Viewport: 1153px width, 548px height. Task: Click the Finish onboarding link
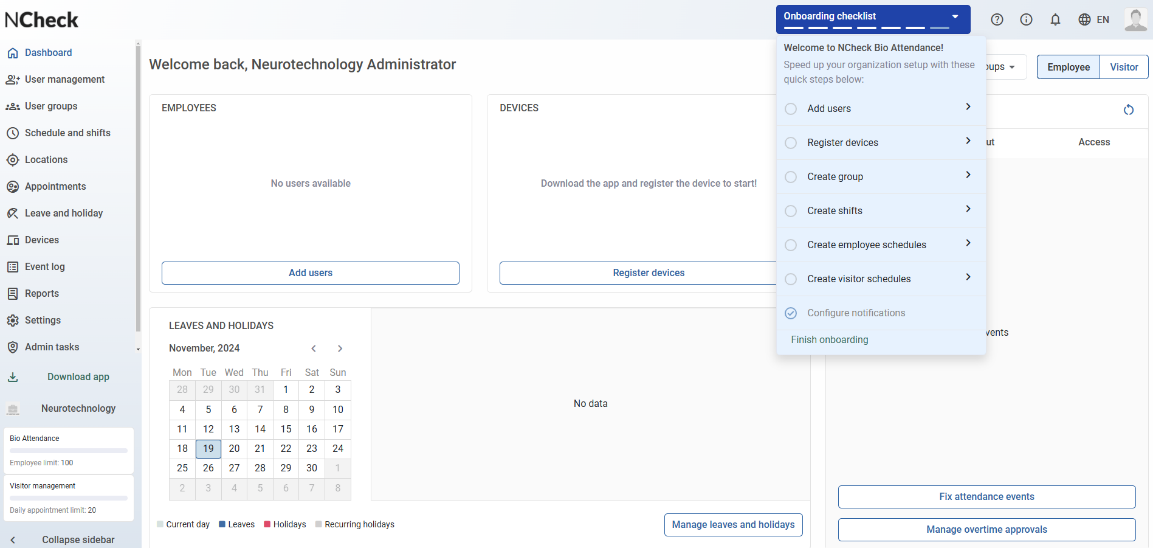[829, 340]
